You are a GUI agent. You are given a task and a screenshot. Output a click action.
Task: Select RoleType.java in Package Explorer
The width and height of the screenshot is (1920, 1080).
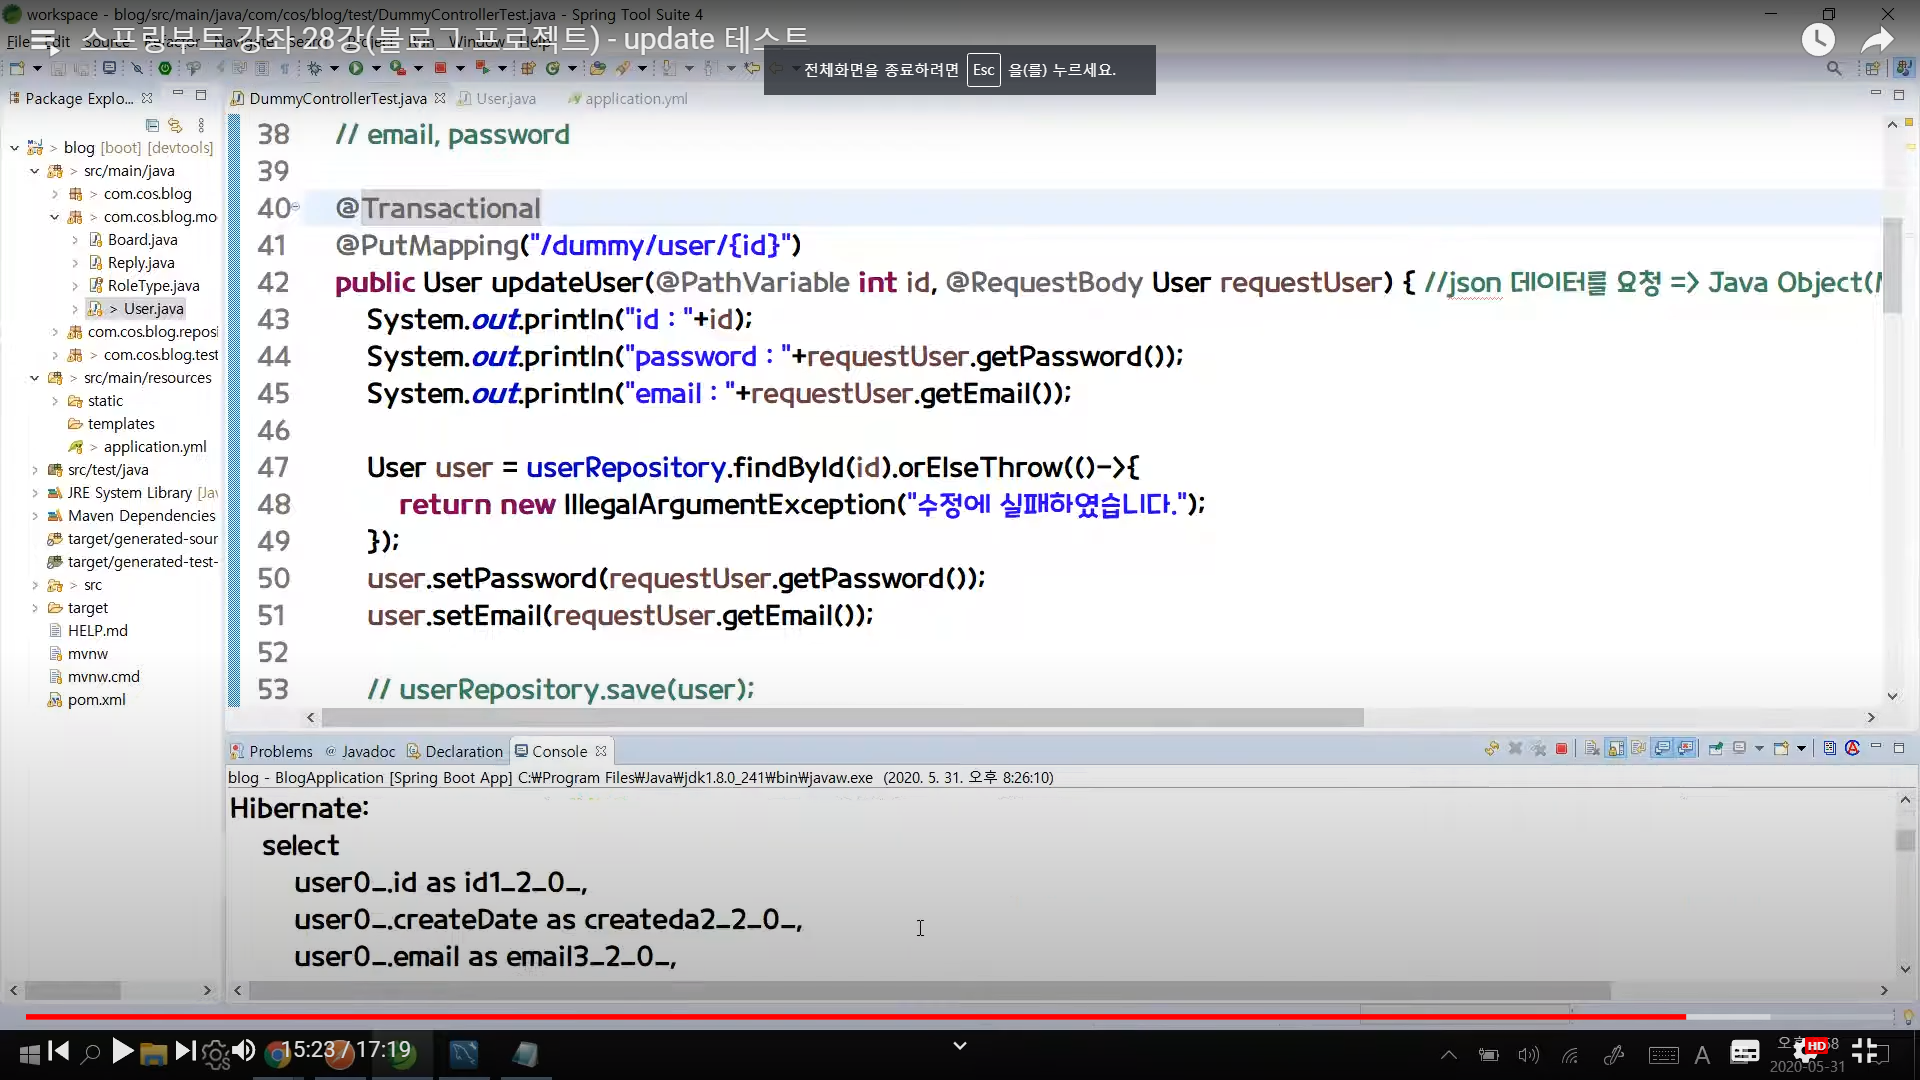pyautogui.click(x=153, y=286)
